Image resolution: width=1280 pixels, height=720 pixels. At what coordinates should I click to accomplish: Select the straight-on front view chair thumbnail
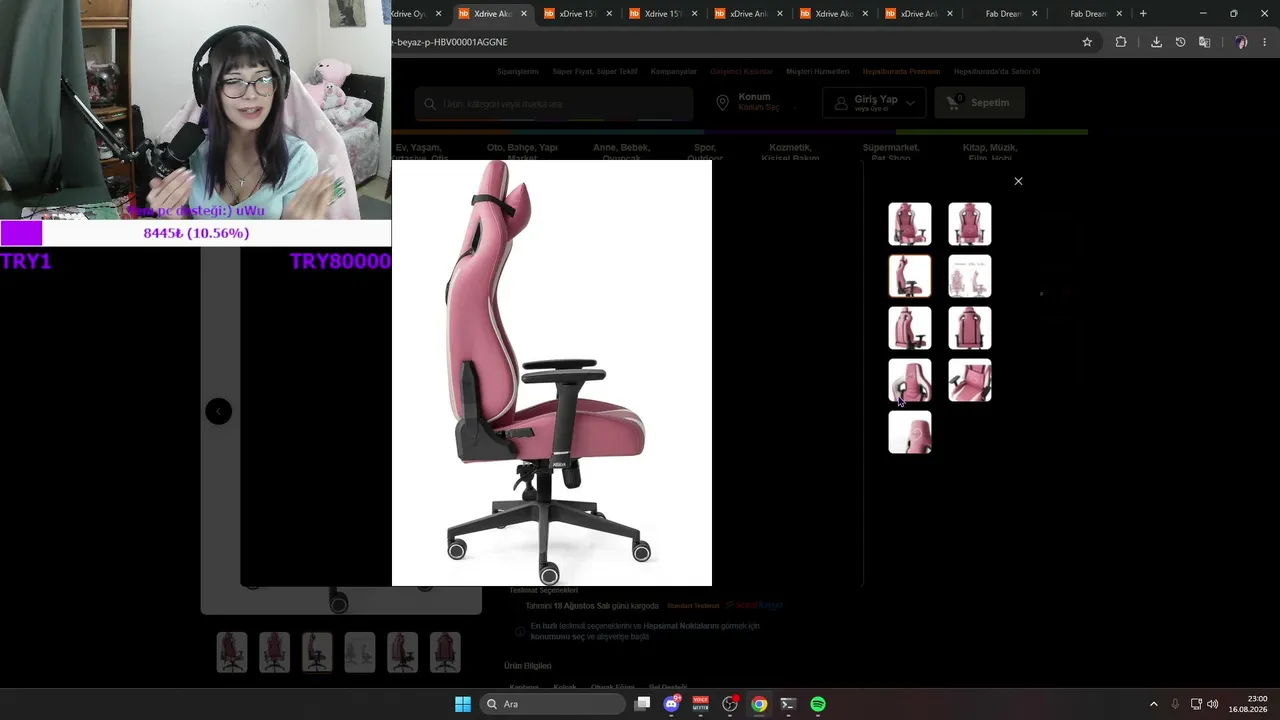[x=970, y=224]
